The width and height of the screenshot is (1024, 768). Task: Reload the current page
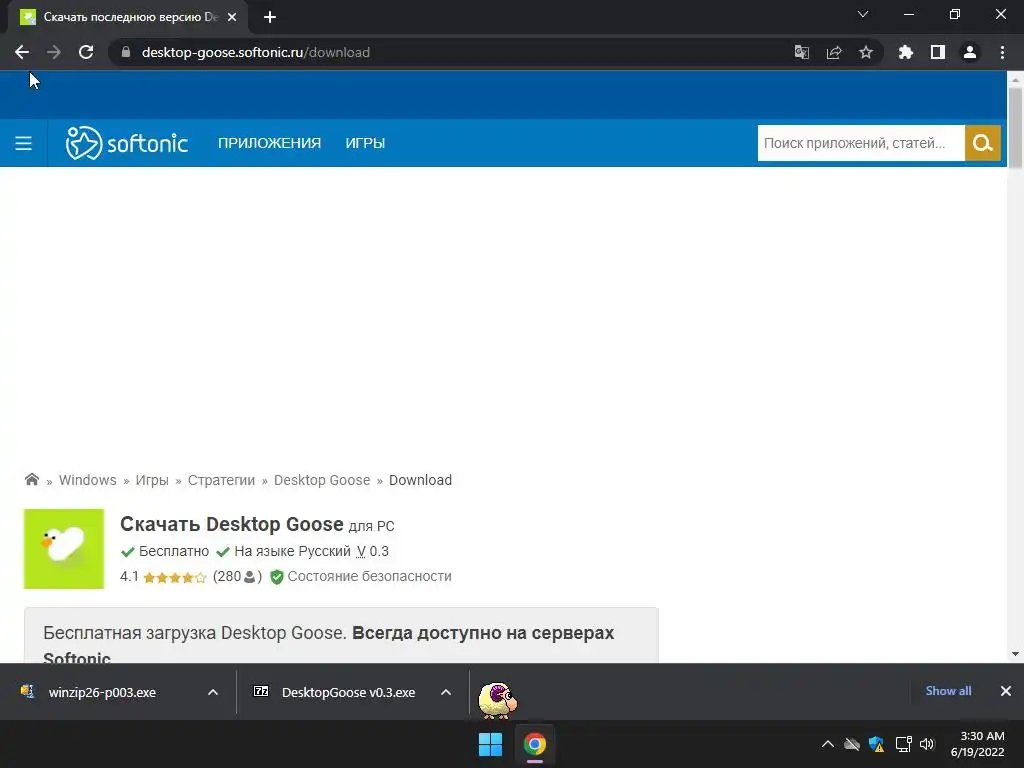86,52
